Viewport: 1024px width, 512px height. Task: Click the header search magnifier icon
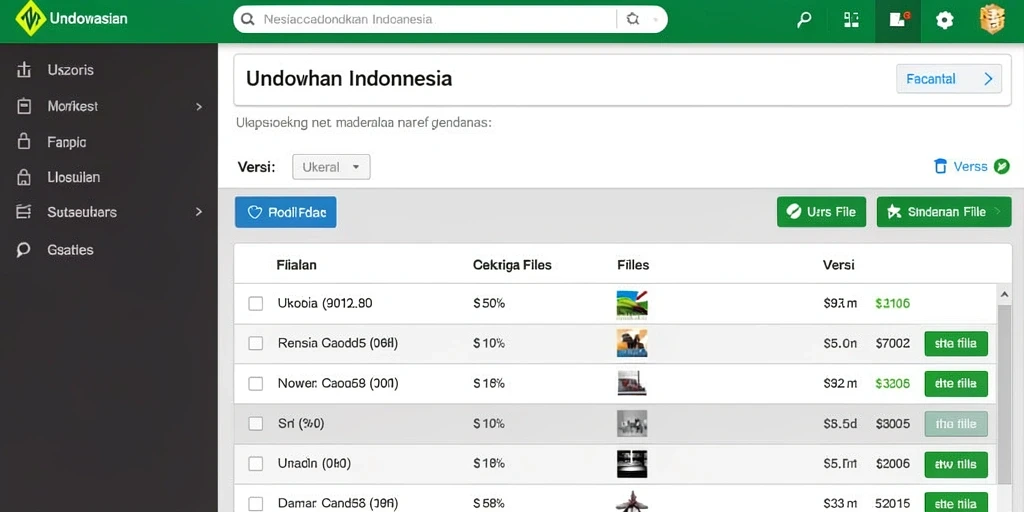tap(804, 20)
